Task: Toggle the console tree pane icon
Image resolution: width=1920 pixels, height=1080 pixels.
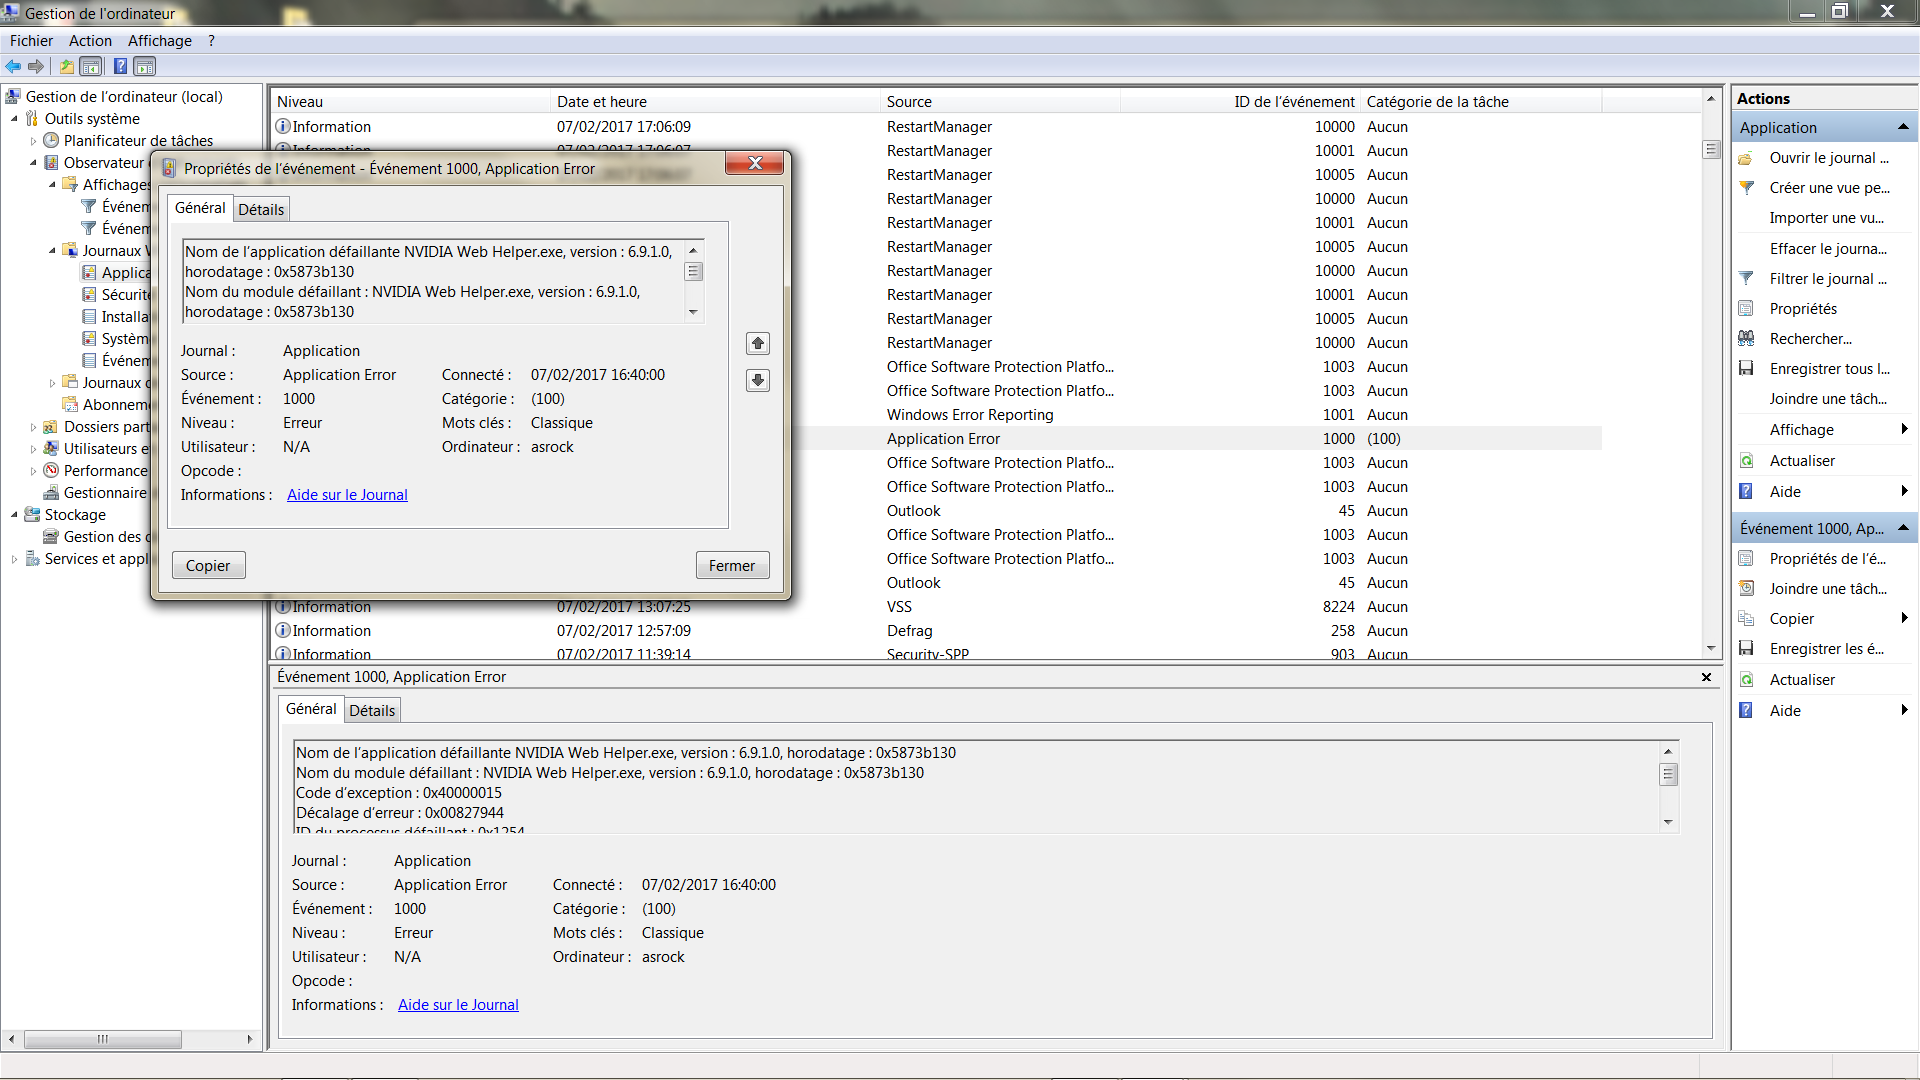Action: tap(91, 67)
